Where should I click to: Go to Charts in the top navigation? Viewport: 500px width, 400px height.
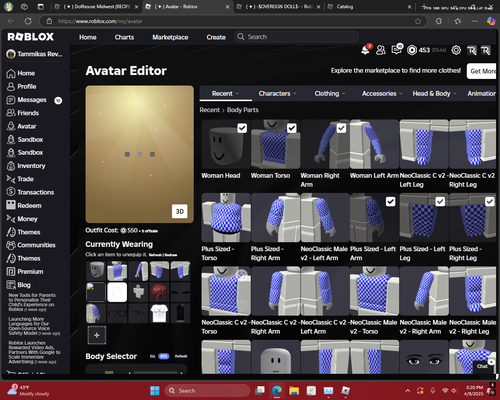pos(124,37)
